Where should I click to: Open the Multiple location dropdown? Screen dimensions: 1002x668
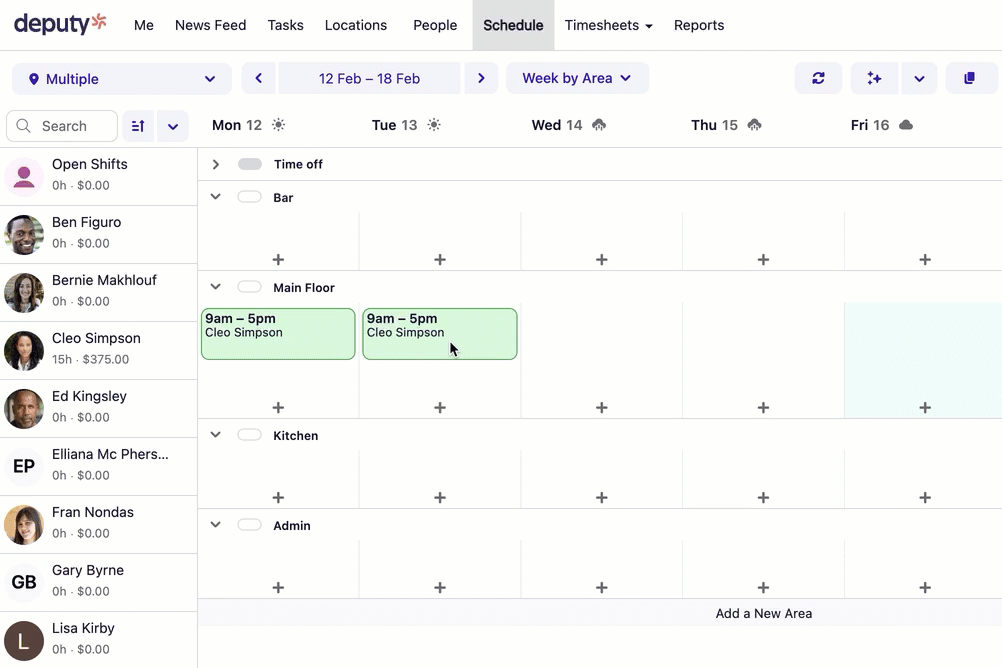click(121, 79)
